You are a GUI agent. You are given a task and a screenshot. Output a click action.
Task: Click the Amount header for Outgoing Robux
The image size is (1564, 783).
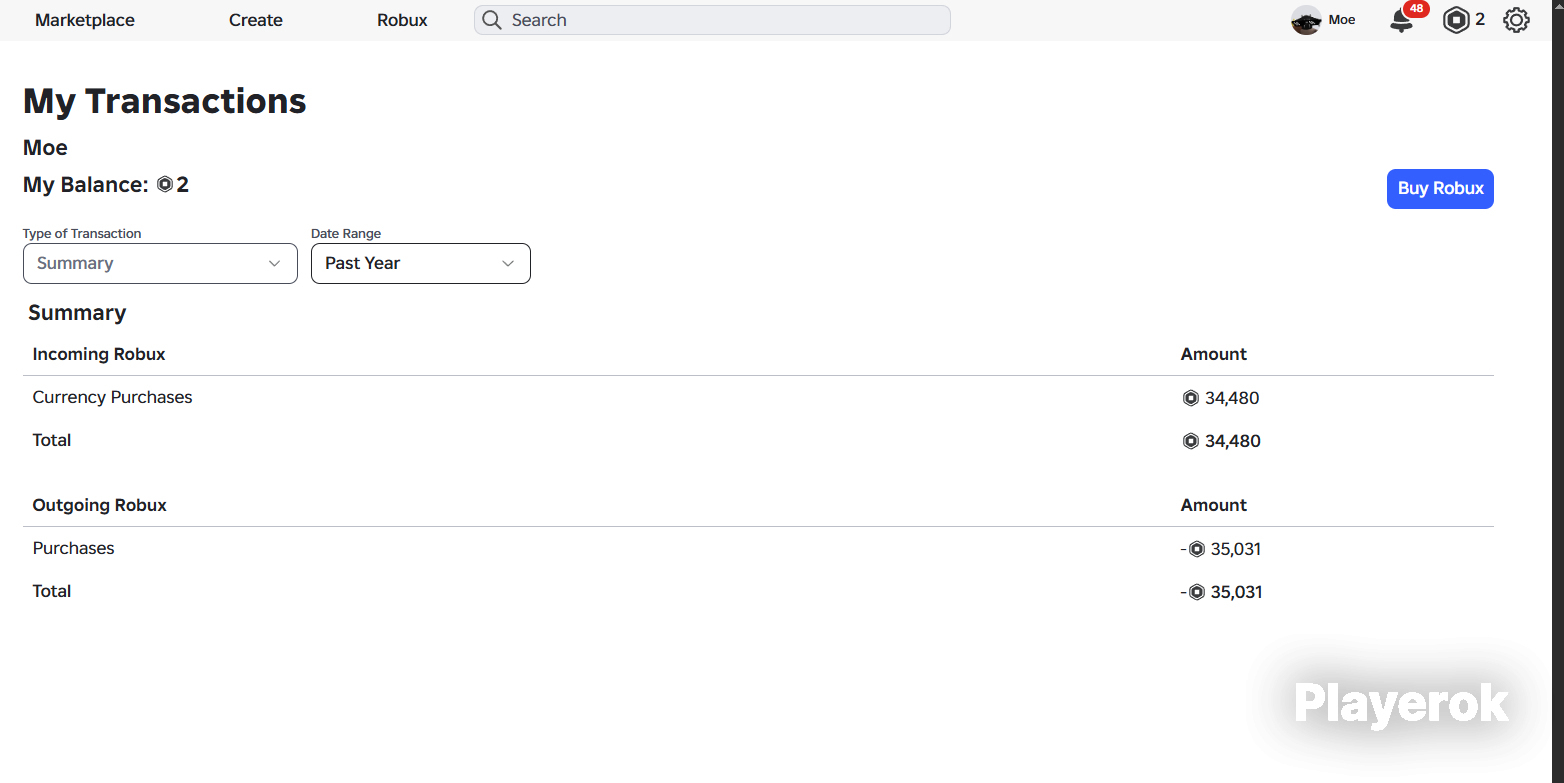click(1214, 505)
